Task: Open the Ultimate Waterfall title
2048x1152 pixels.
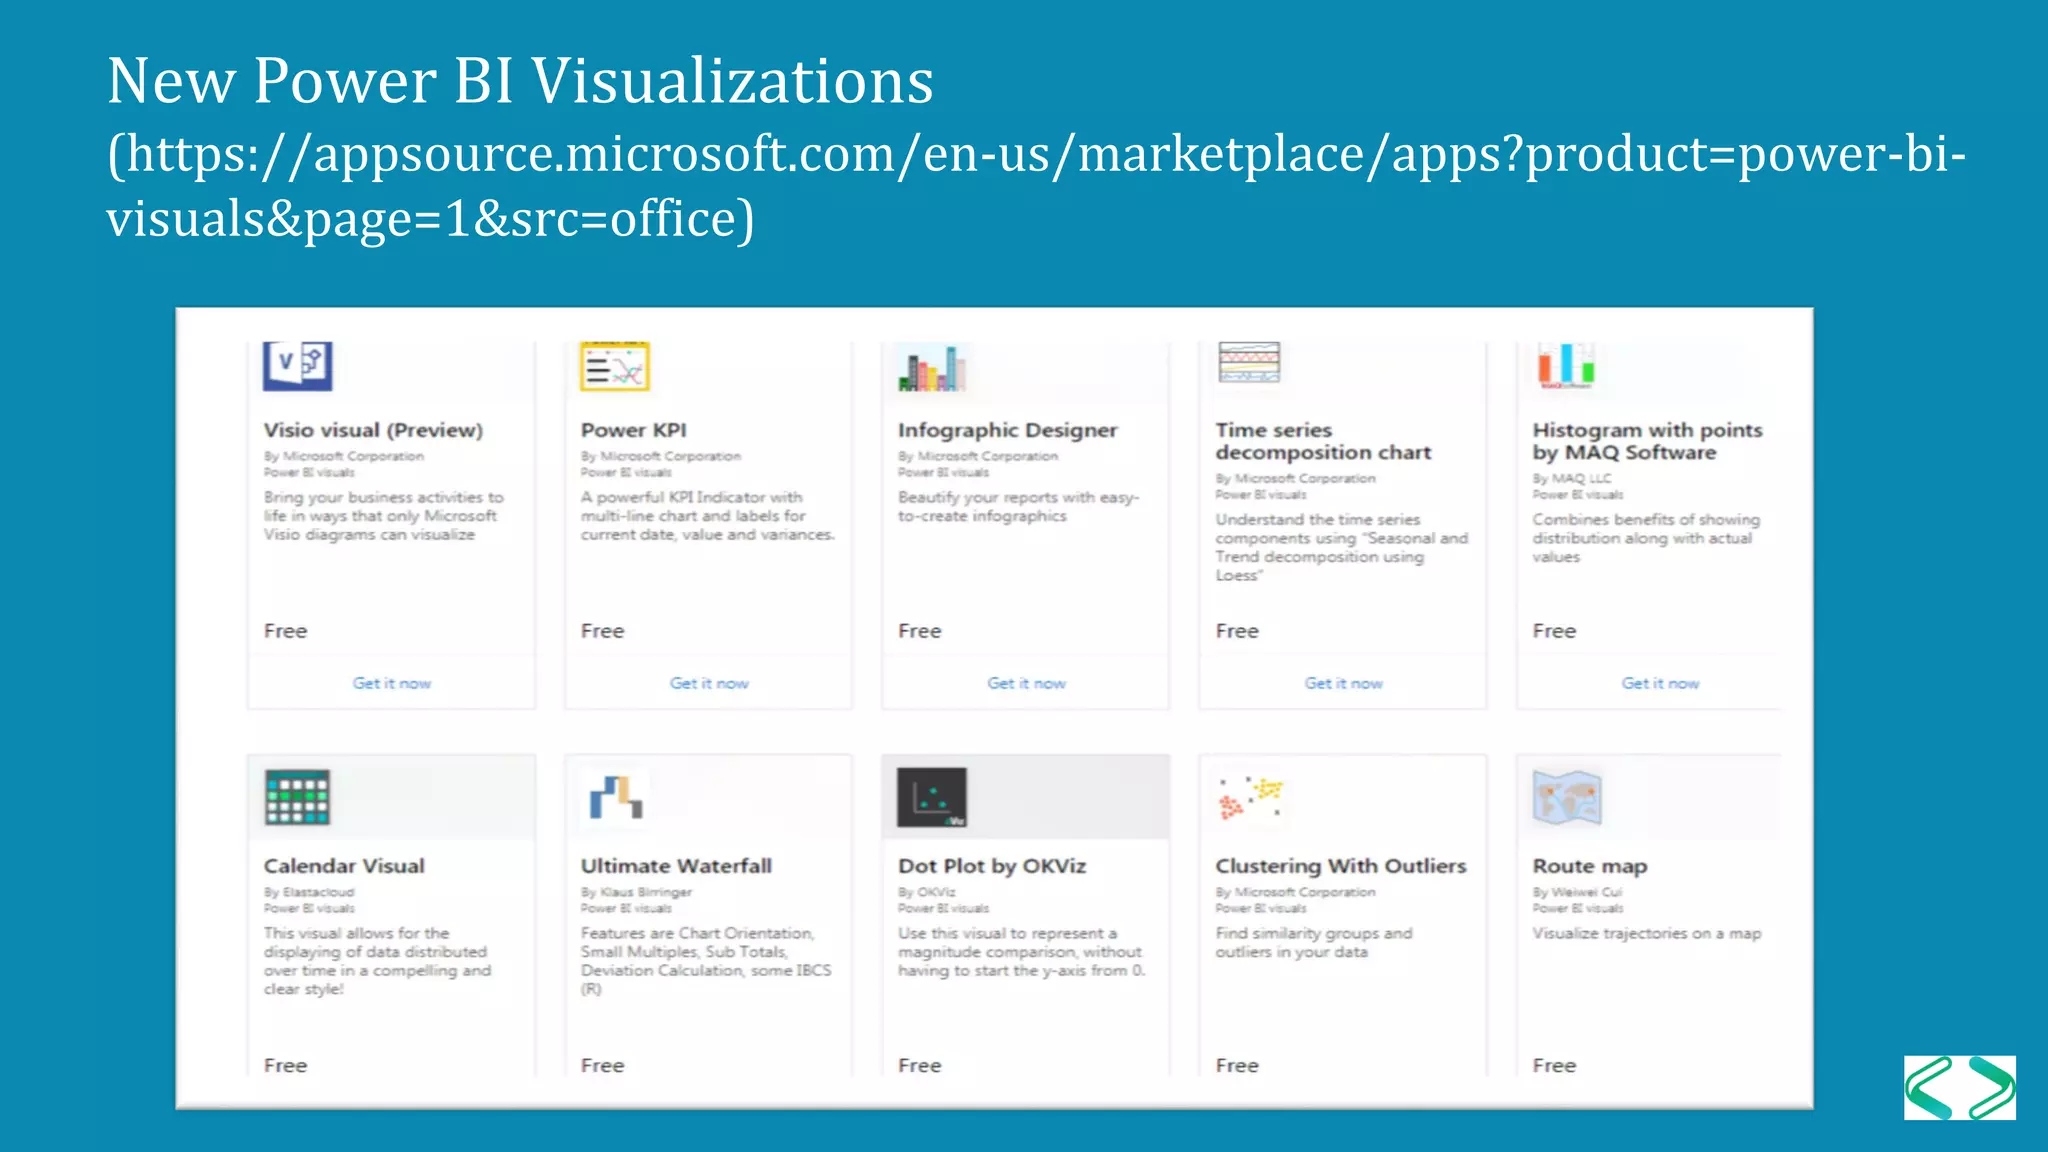Action: pos(676,866)
